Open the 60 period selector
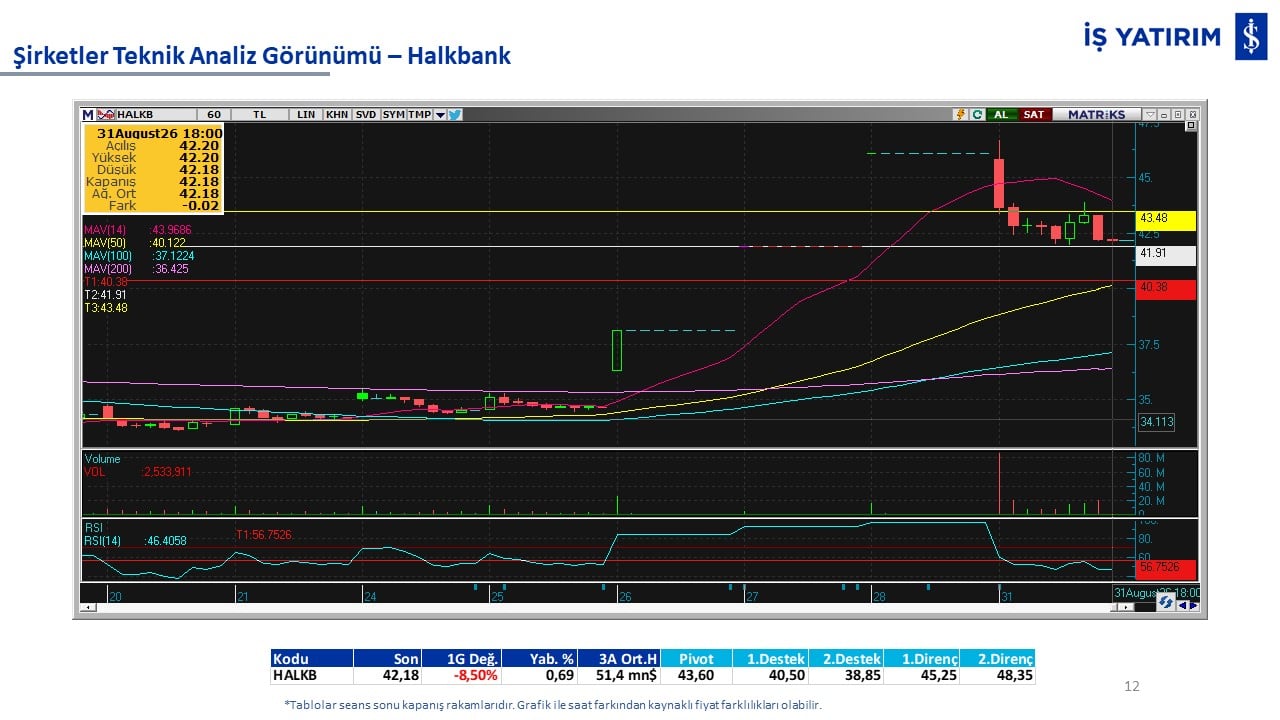 coord(214,114)
